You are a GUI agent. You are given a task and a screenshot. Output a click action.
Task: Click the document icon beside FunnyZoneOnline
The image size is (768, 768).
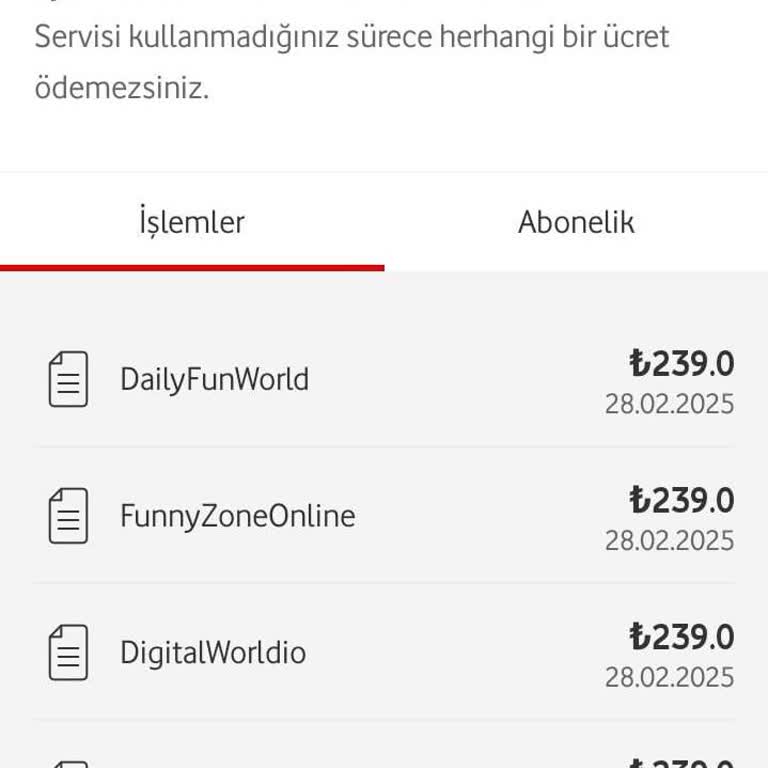point(69,515)
